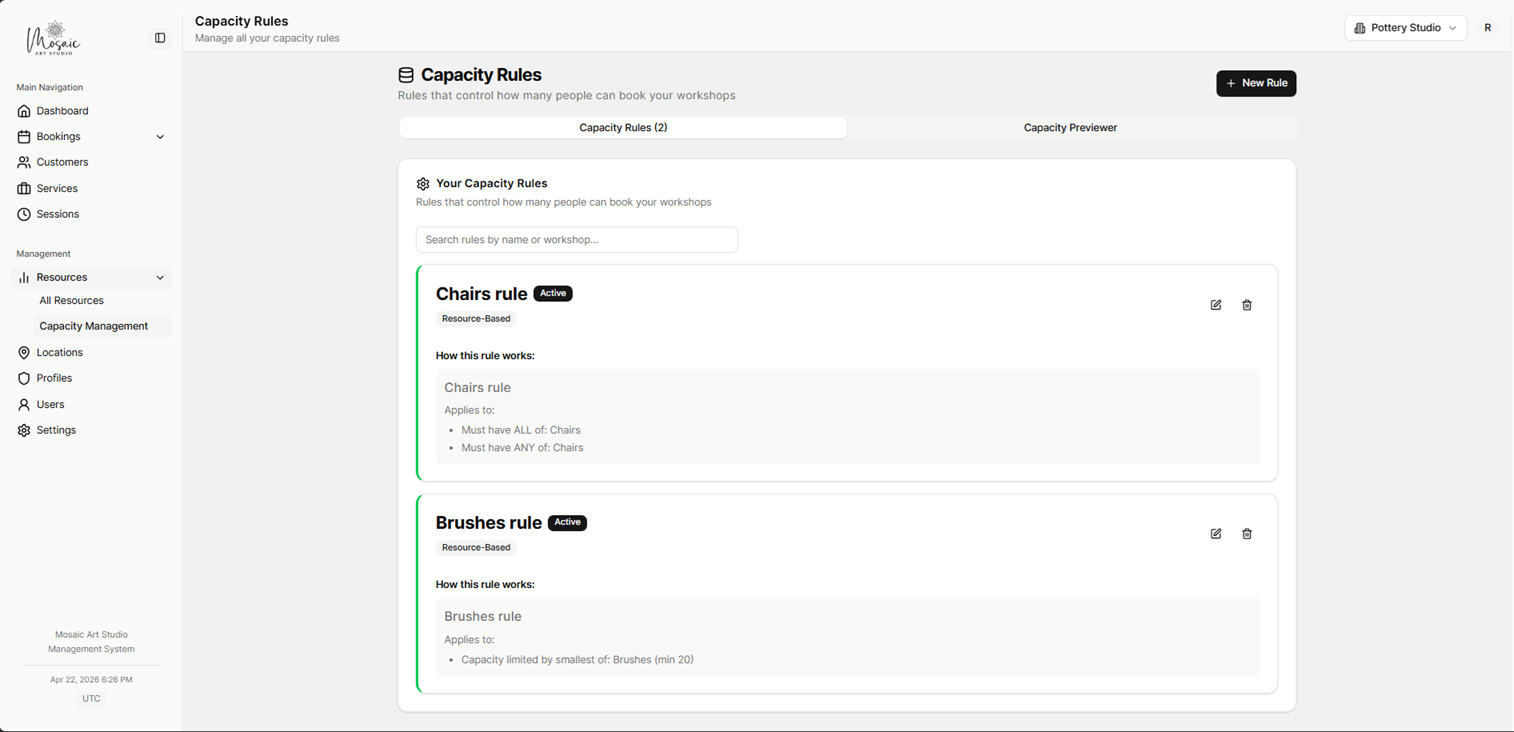Viewport: 1514px width, 732px height.
Task: Expand the Bookings section chevron
Action: tap(160, 136)
